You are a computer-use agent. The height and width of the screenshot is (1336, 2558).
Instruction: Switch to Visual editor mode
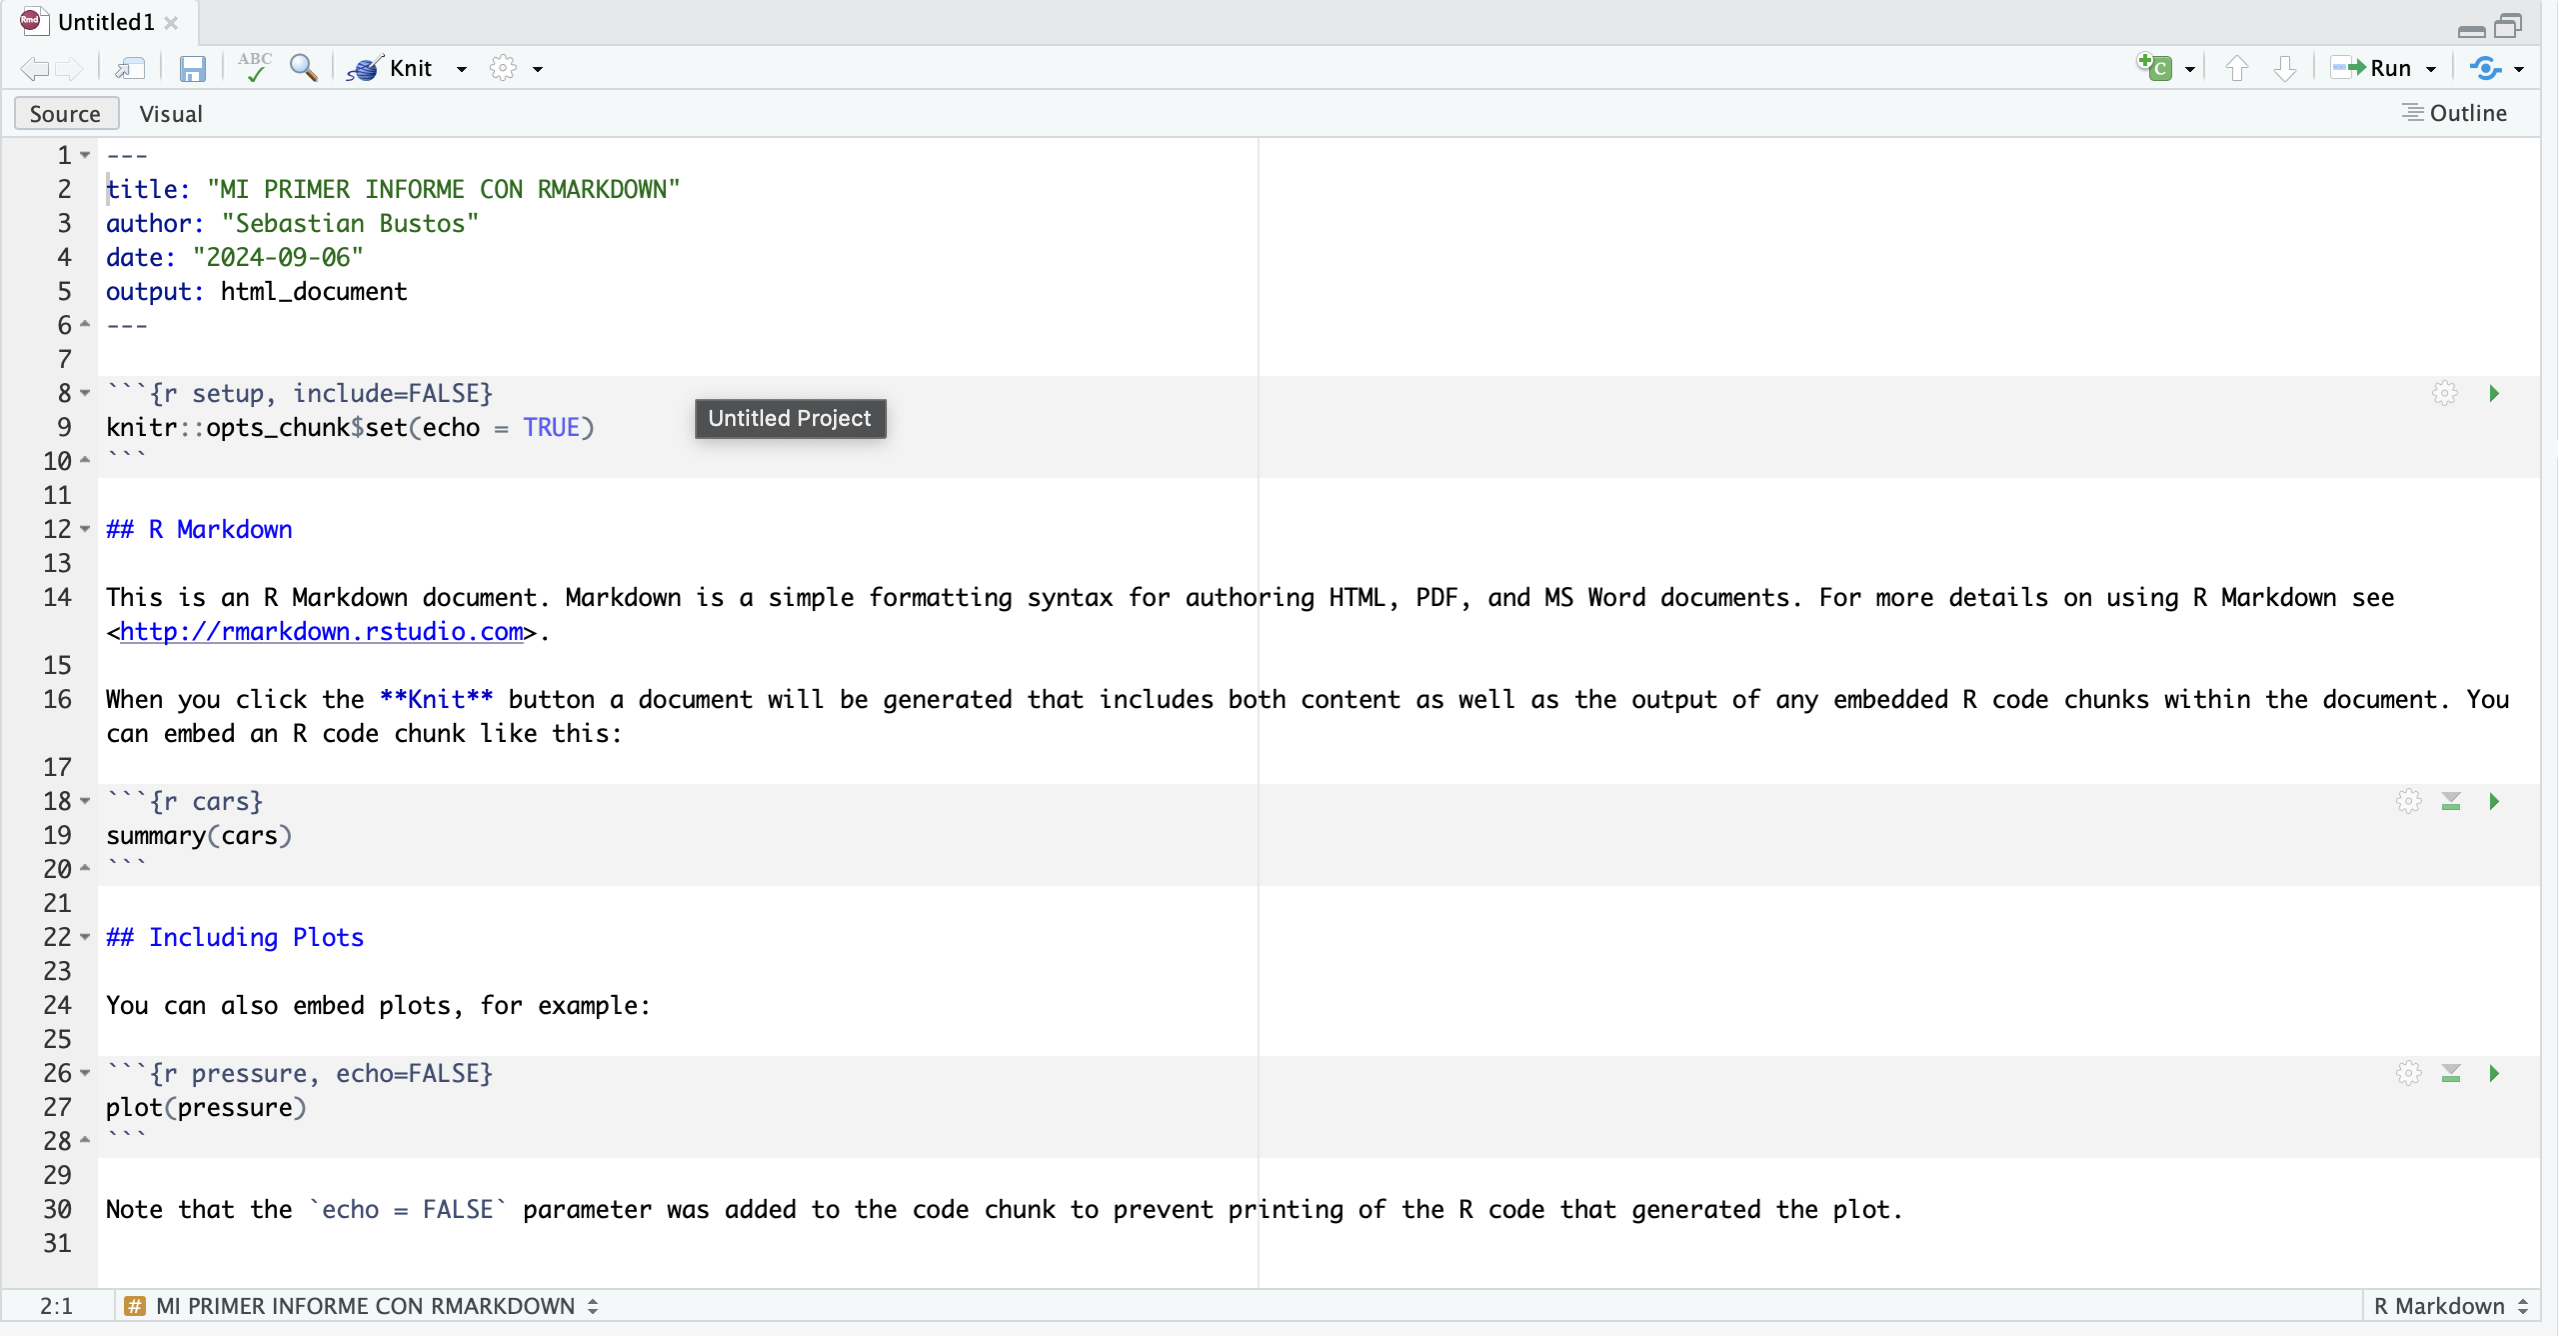(x=171, y=114)
